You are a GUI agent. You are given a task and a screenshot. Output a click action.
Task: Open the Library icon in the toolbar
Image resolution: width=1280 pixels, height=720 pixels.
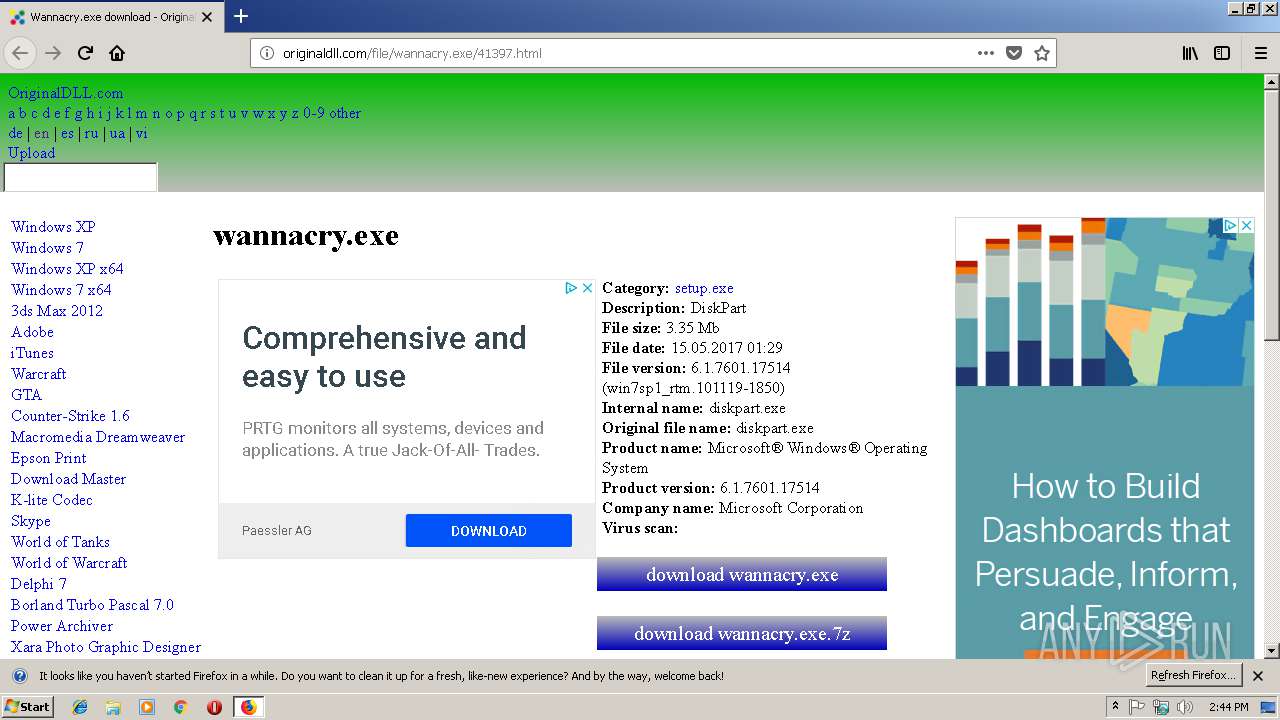pos(1190,53)
